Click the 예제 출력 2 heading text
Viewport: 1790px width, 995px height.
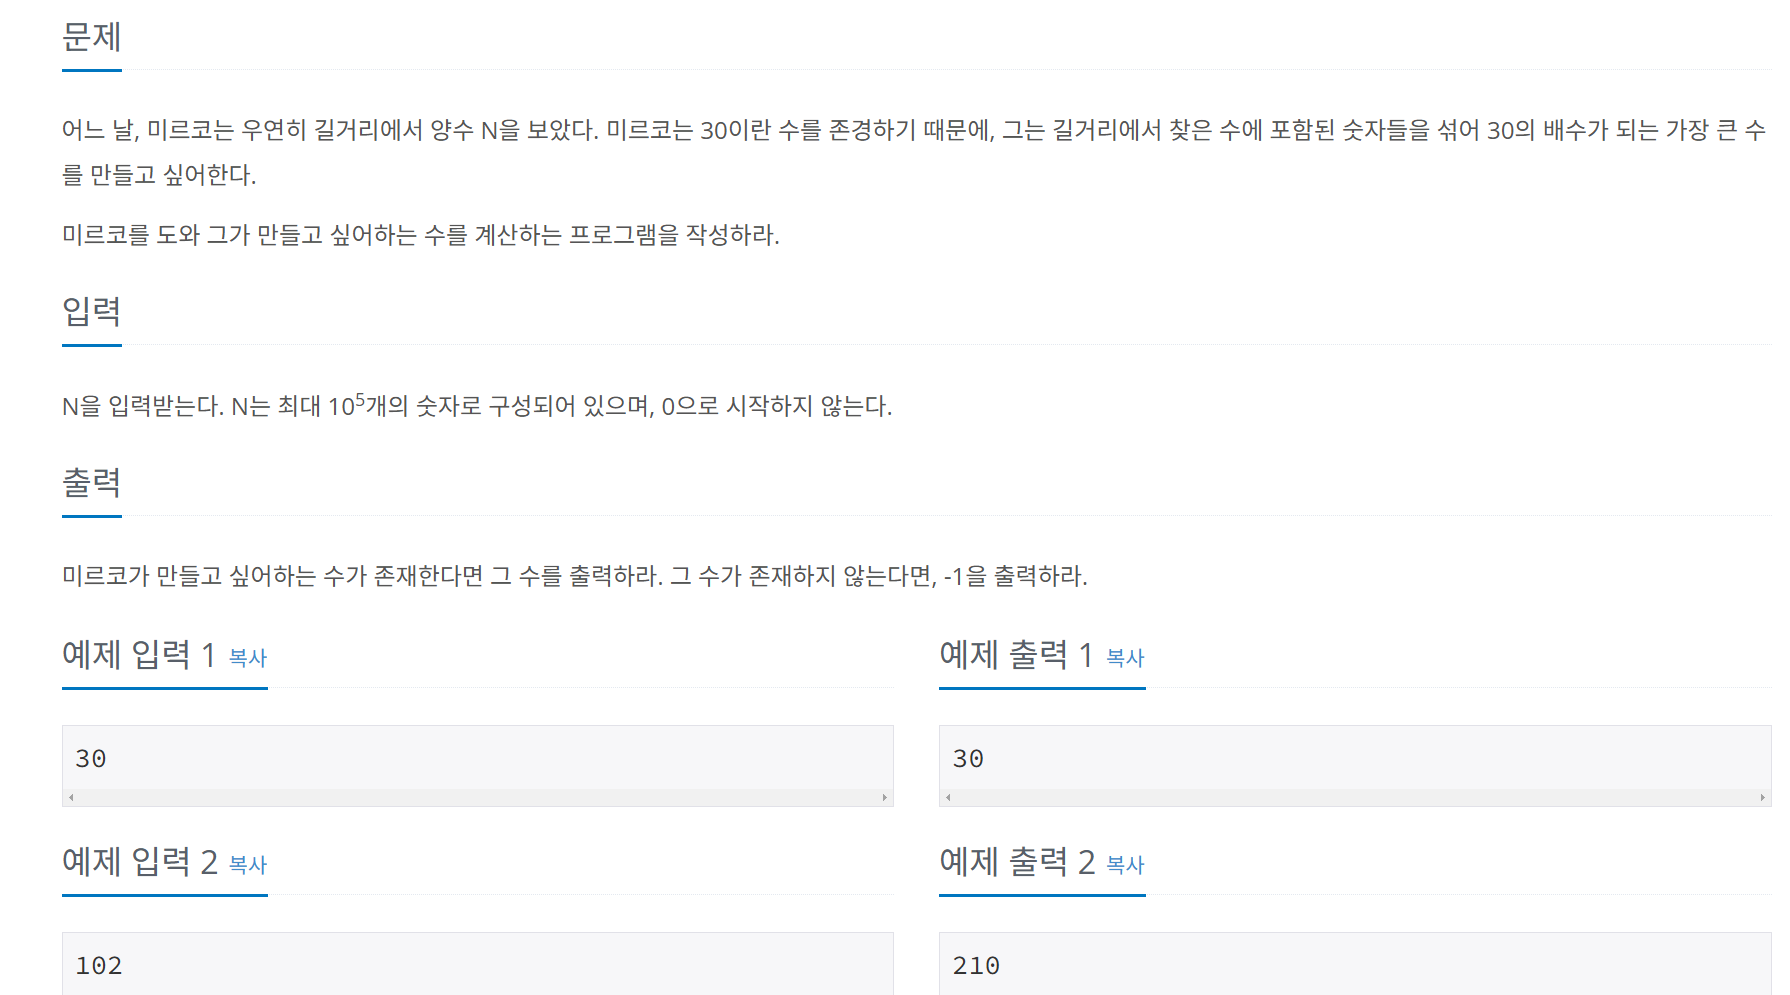coord(1017,862)
